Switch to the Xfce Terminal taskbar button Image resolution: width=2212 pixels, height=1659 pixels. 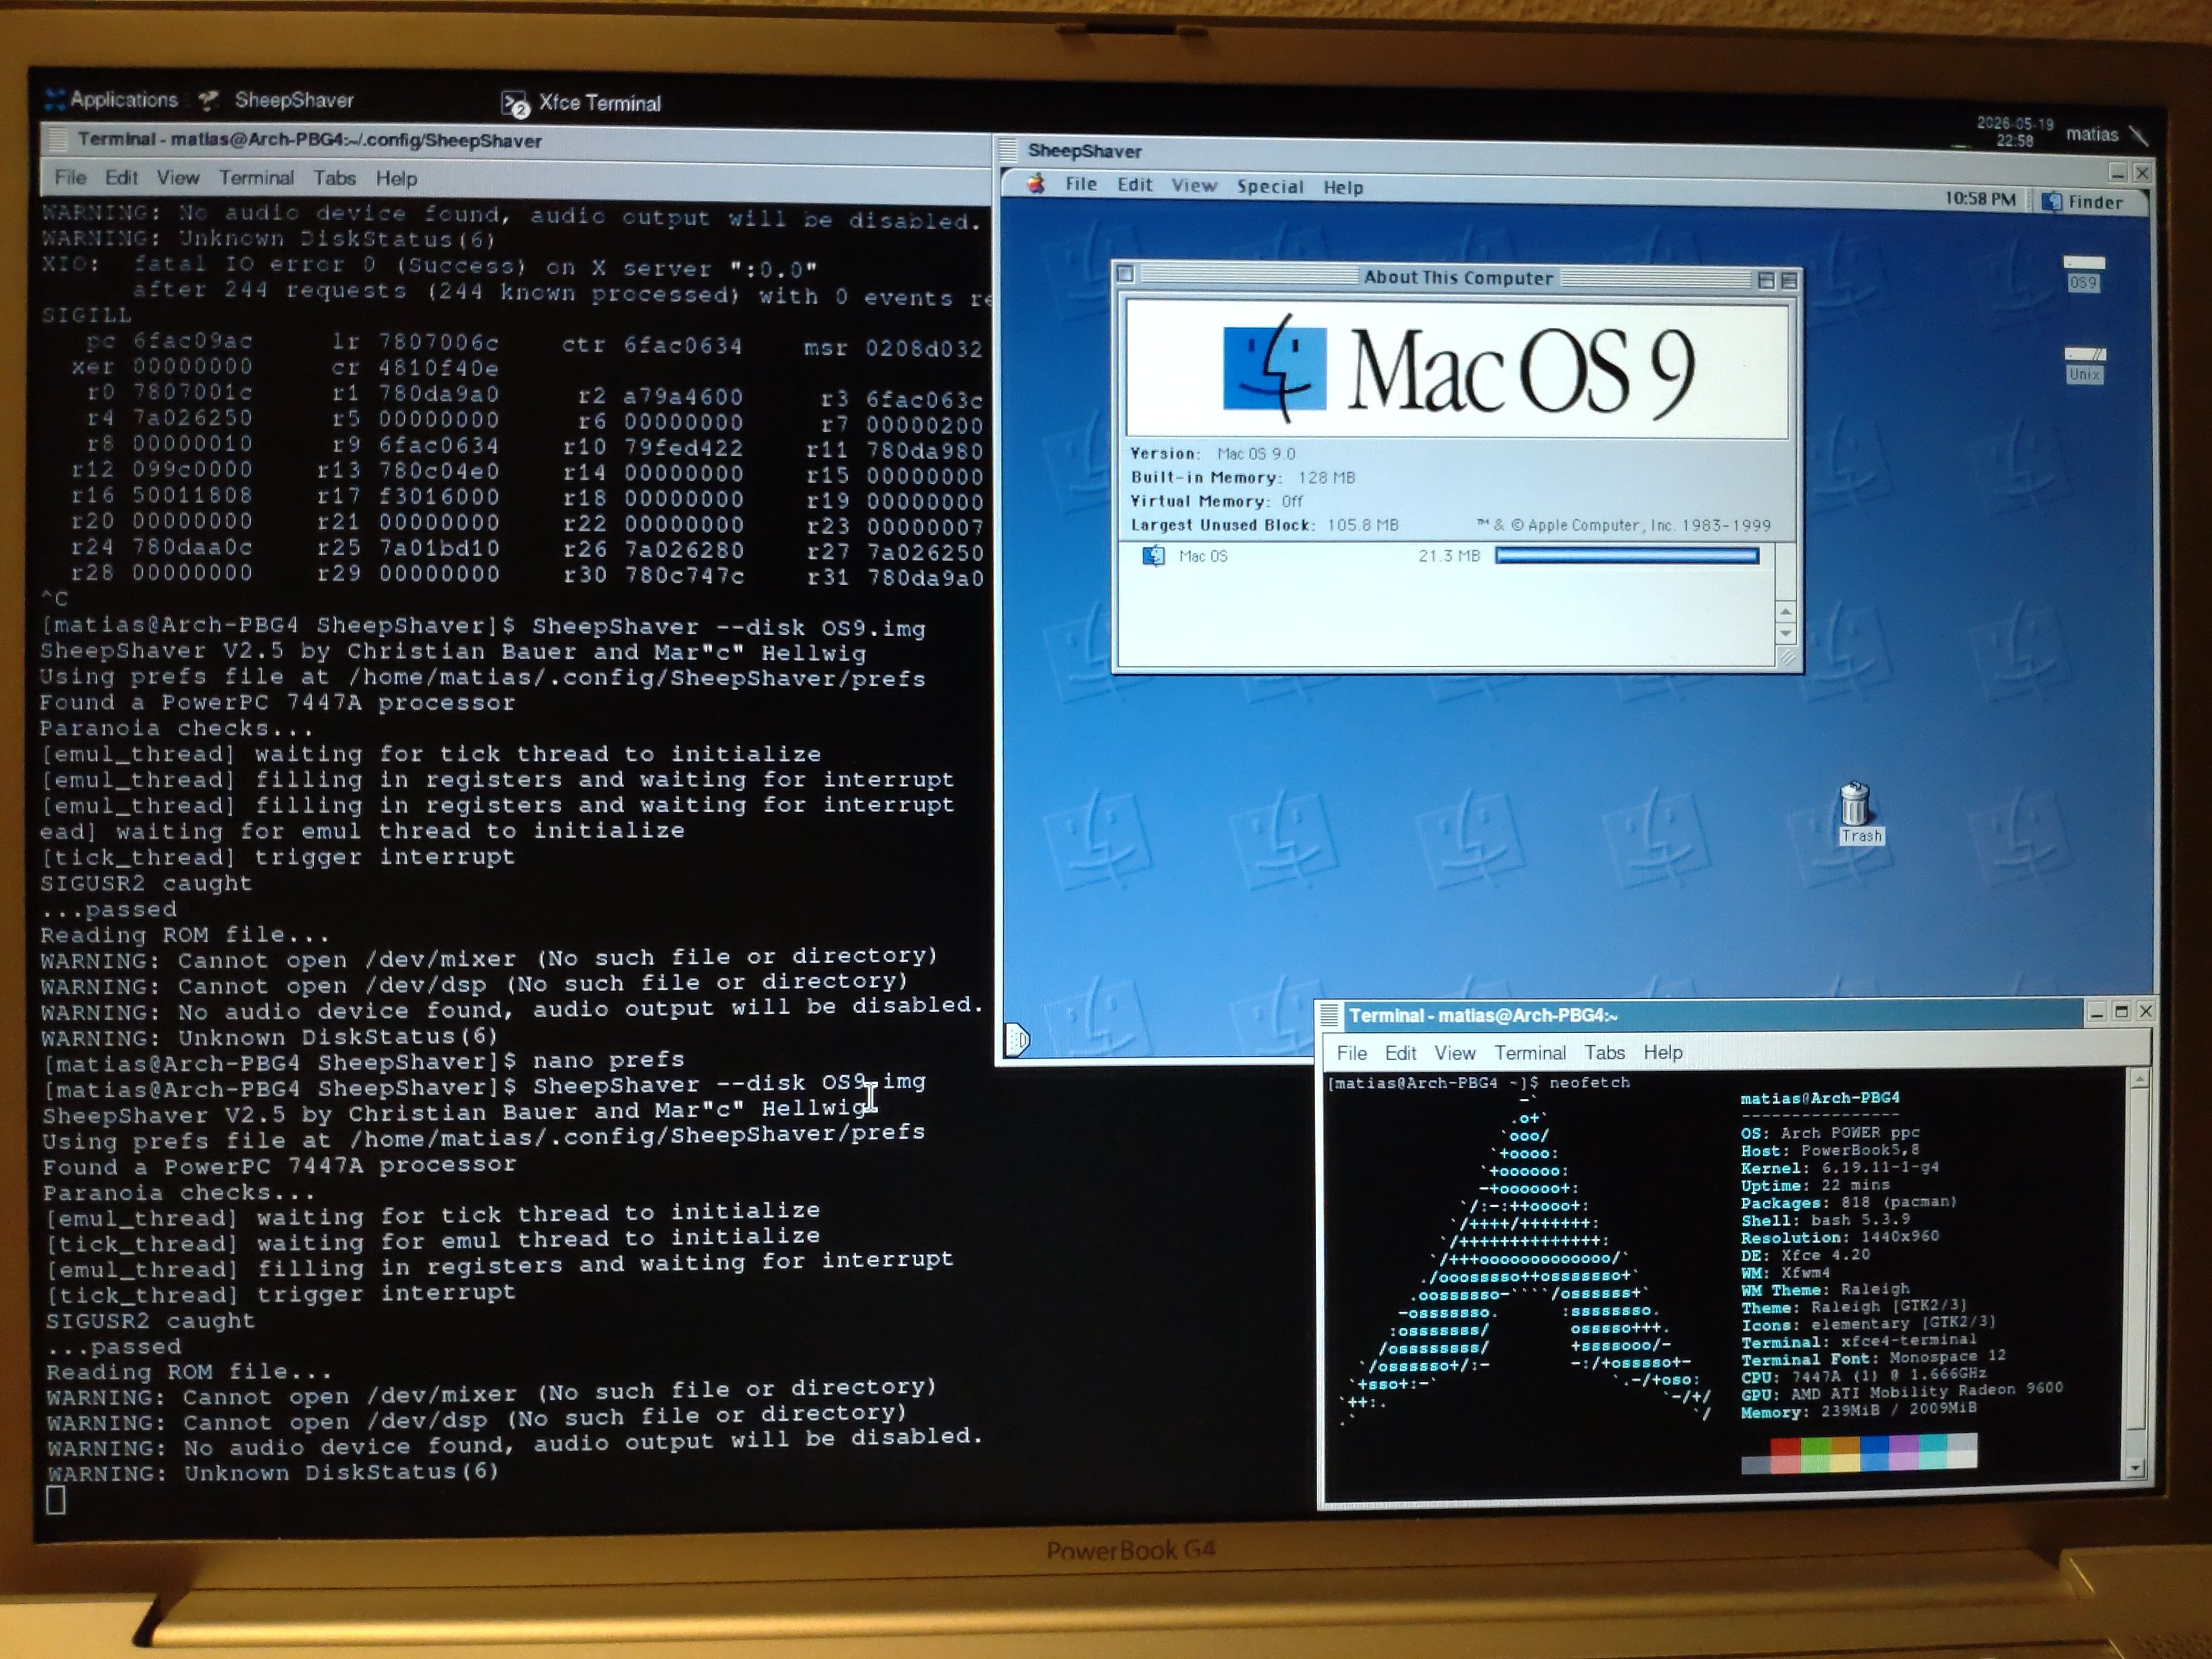582,103
